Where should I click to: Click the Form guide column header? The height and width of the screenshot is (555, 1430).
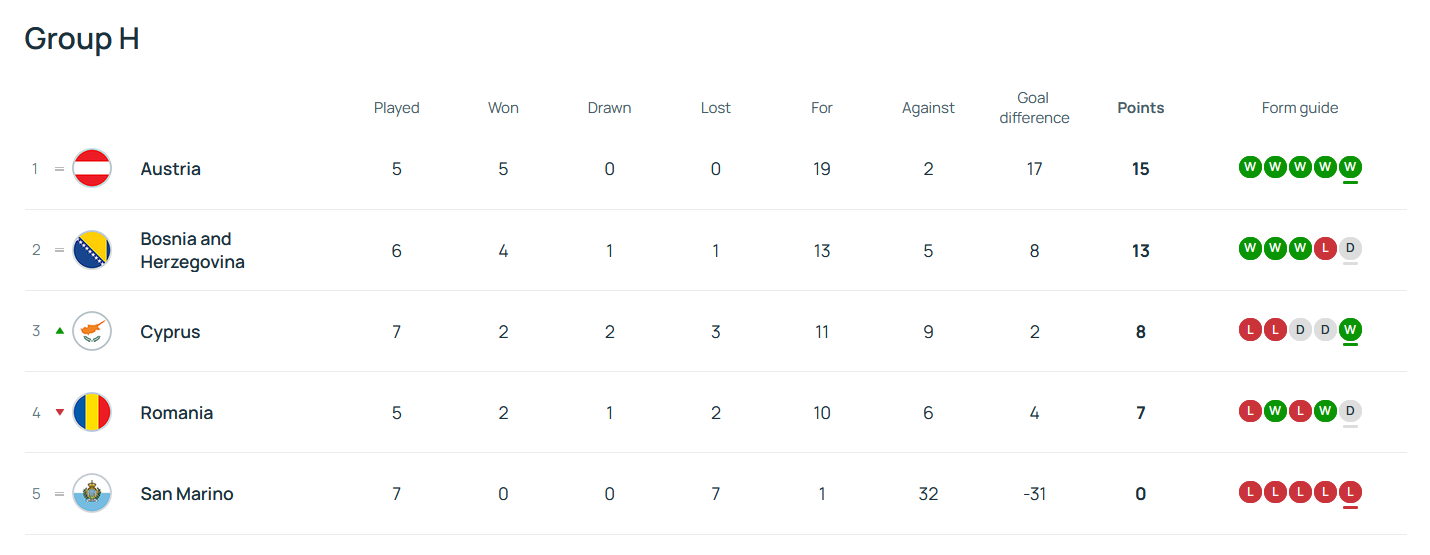click(x=1299, y=108)
